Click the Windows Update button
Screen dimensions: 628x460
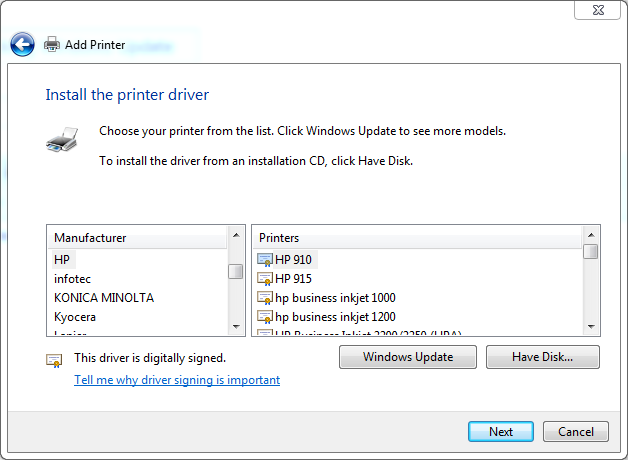coord(408,357)
